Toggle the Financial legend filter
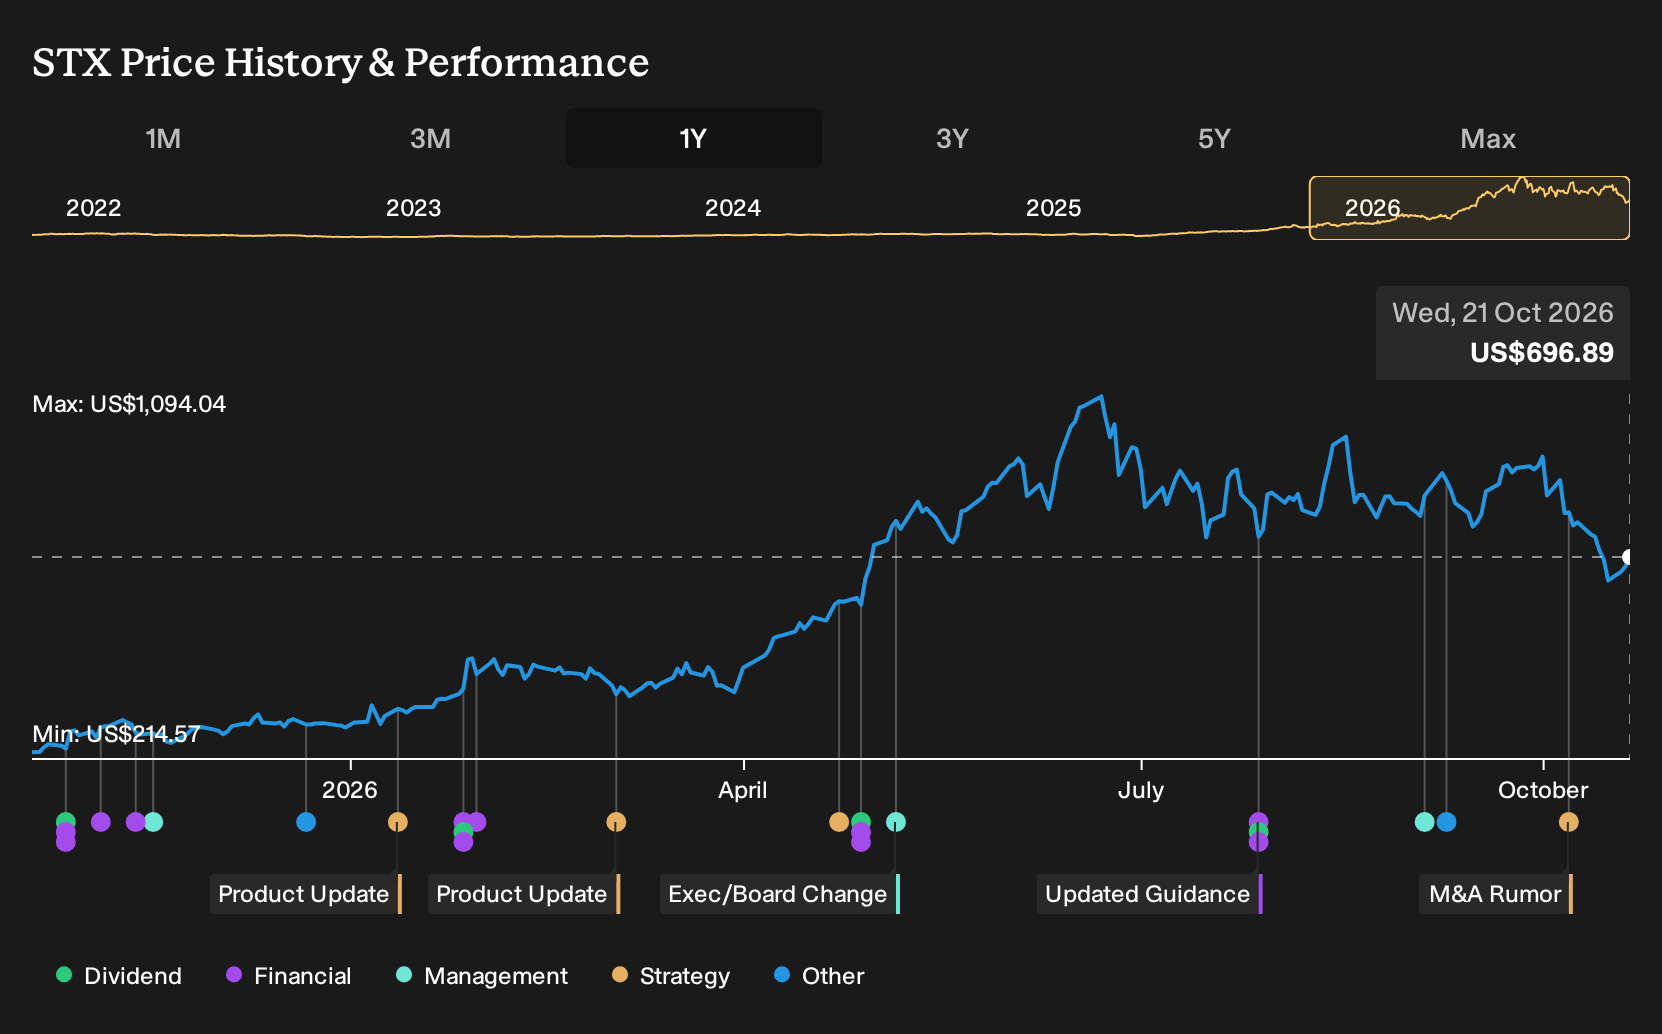This screenshot has height=1034, width=1662. coord(289,976)
